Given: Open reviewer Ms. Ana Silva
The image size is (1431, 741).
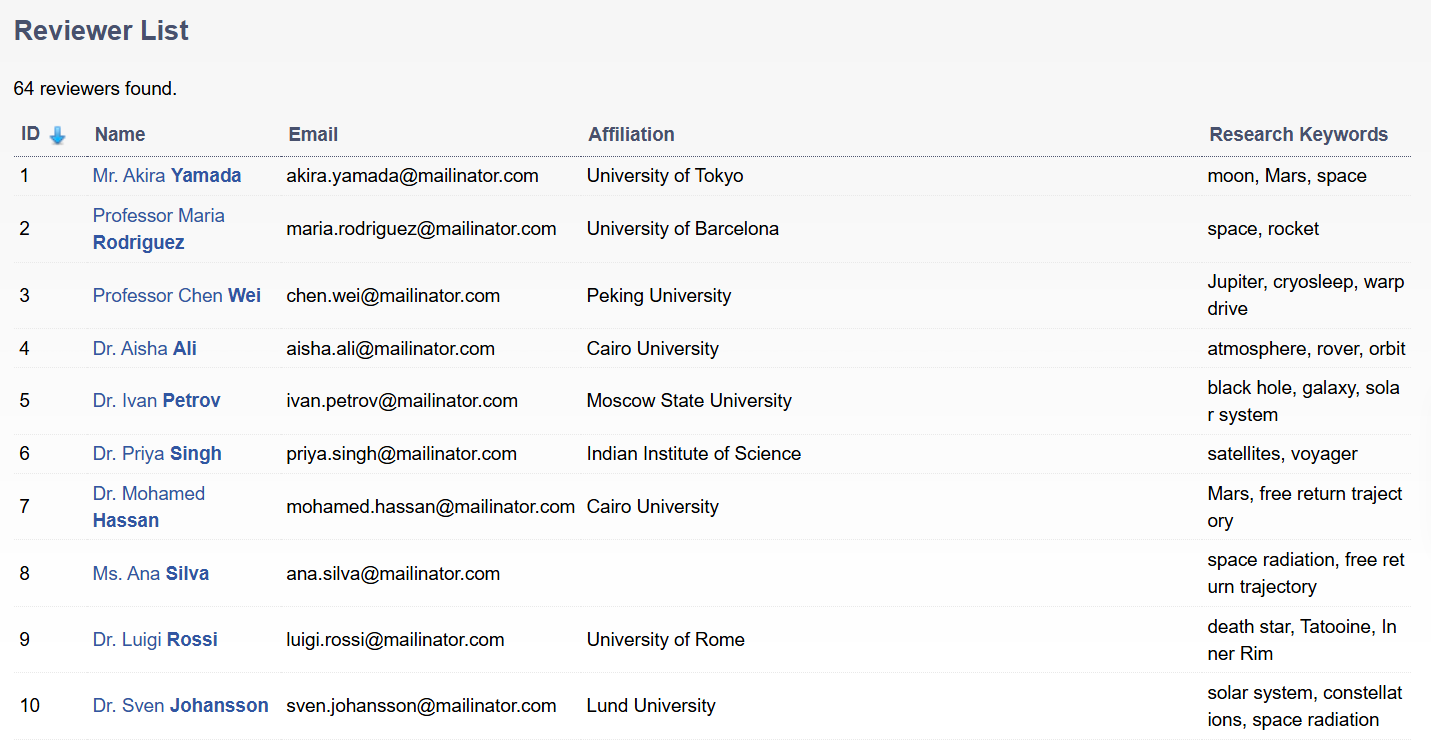Looking at the screenshot, I should pyautogui.click(x=151, y=573).
